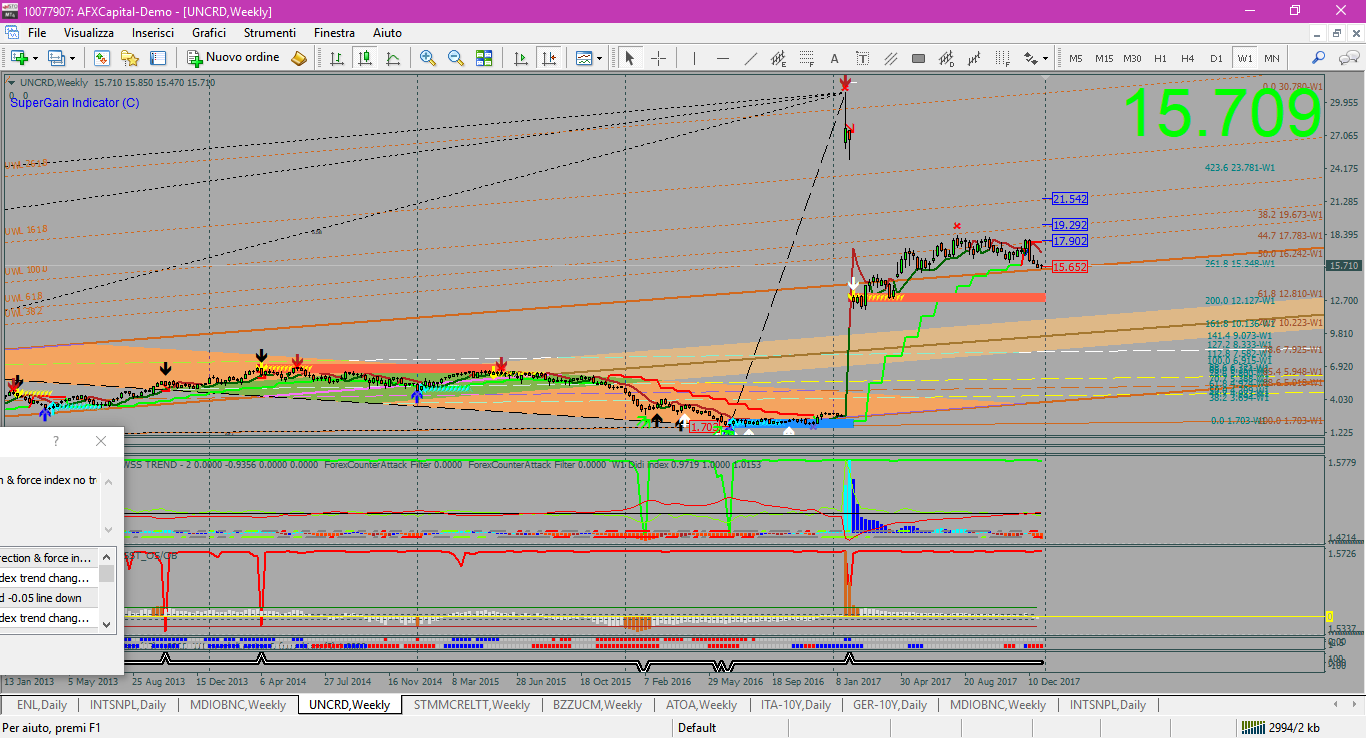The width and height of the screenshot is (1366, 738).
Task: Select the Fibonacci Retracement tool
Action: pos(806,58)
